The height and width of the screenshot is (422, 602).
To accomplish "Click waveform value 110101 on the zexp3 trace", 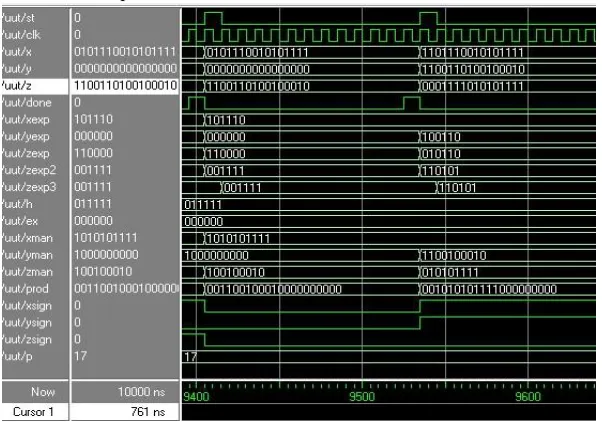I will 457,188.
